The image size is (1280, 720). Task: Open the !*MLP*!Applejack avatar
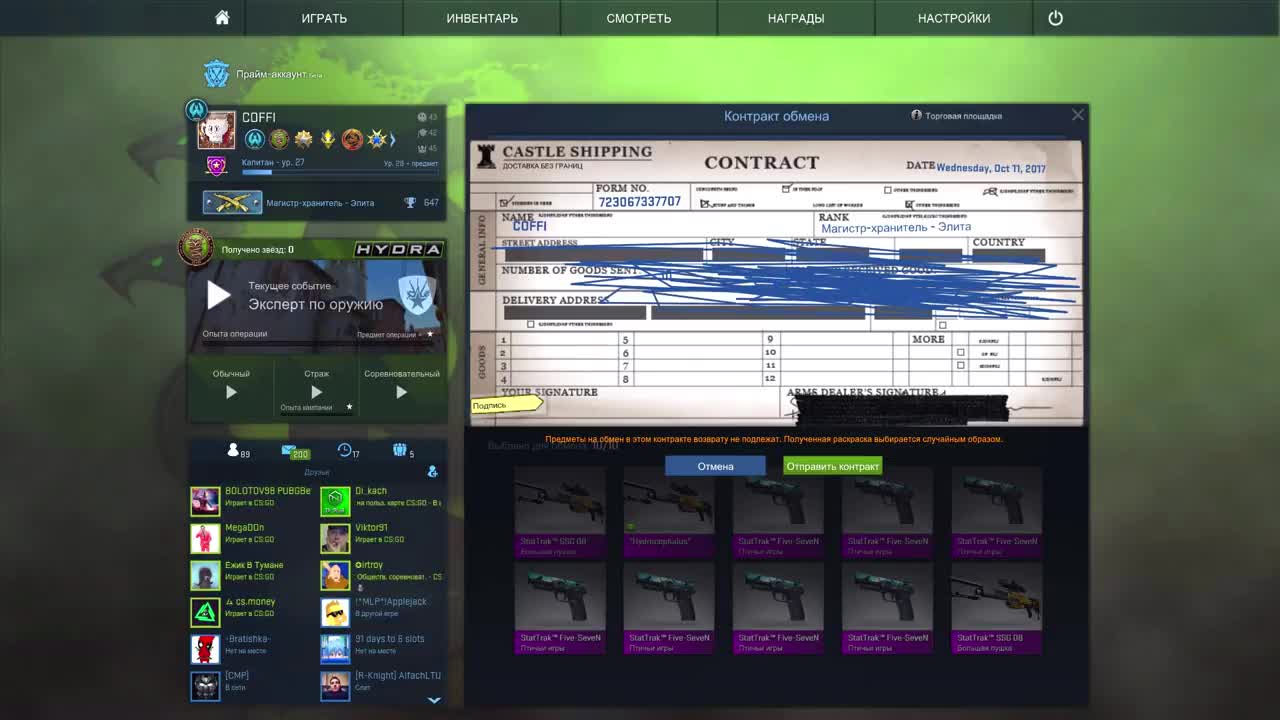coord(335,612)
